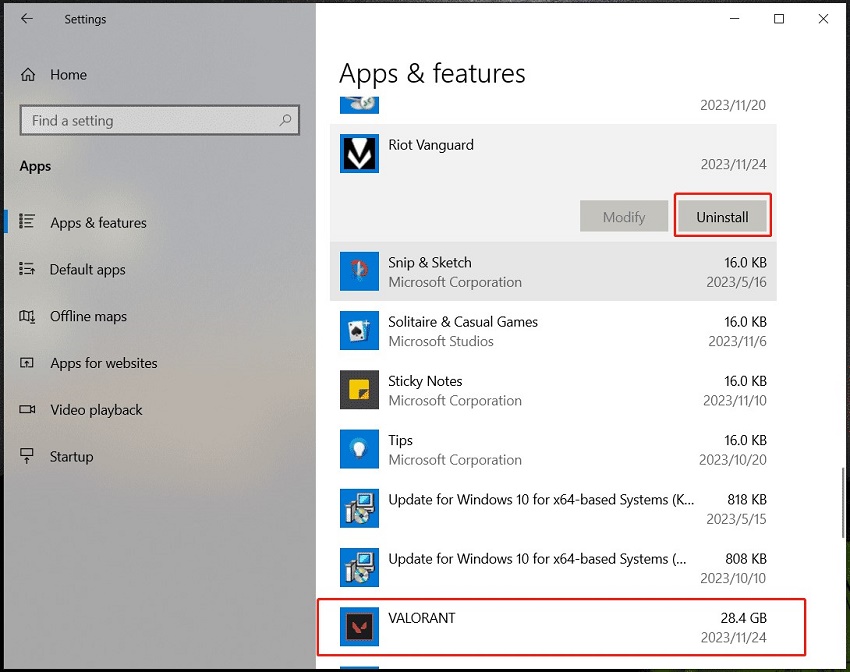
Task: Go back using the back arrow
Action: pyautogui.click(x=27, y=19)
